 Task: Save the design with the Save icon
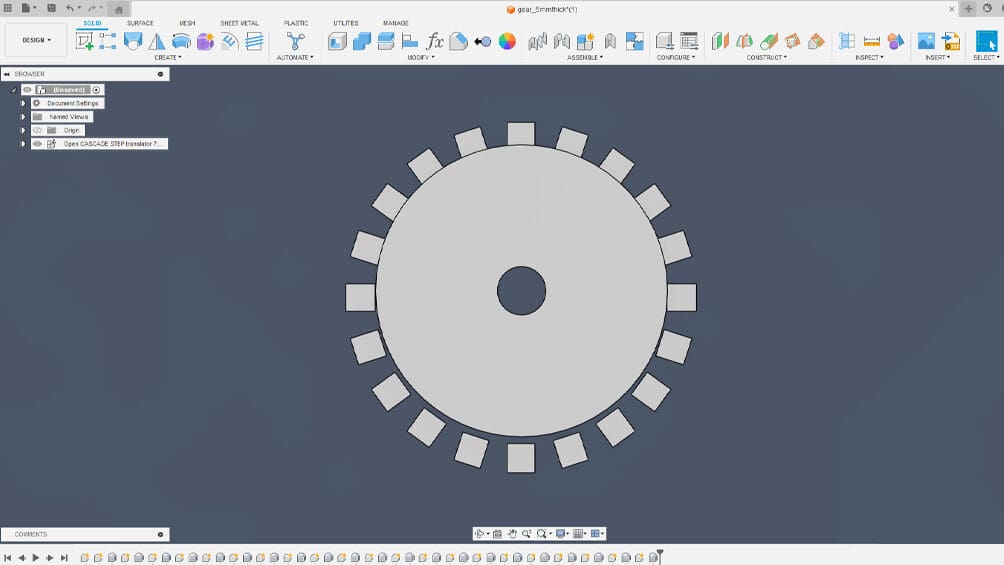tap(51, 8)
